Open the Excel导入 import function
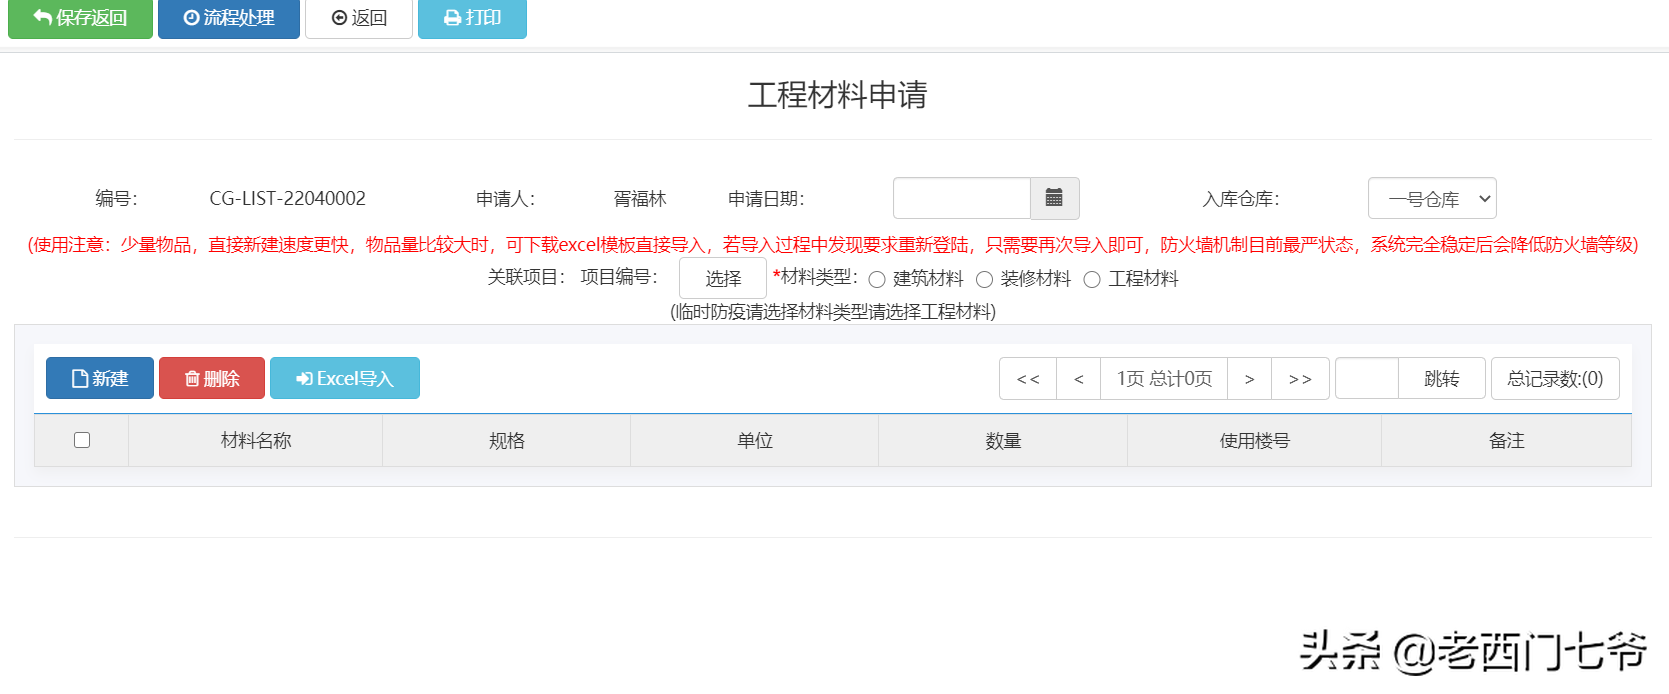The width and height of the screenshot is (1669, 694). pyautogui.click(x=345, y=378)
